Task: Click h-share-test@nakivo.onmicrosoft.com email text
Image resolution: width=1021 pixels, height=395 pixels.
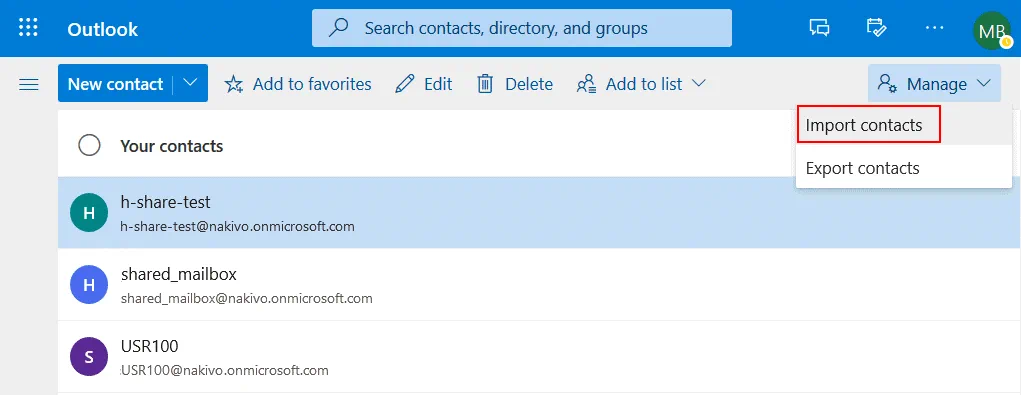Action: (x=238, y=226)
